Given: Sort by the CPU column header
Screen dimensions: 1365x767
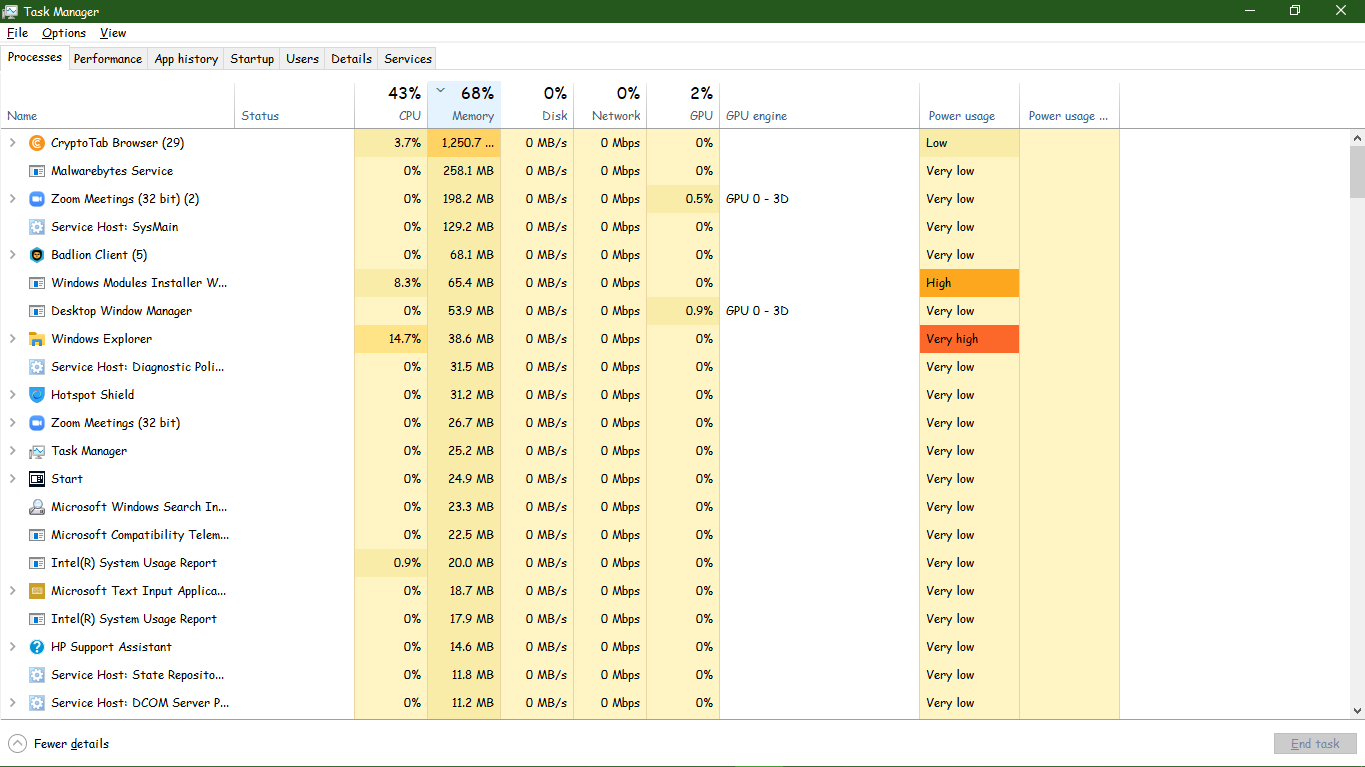Looking at the screenshot, I should [391, 104].
